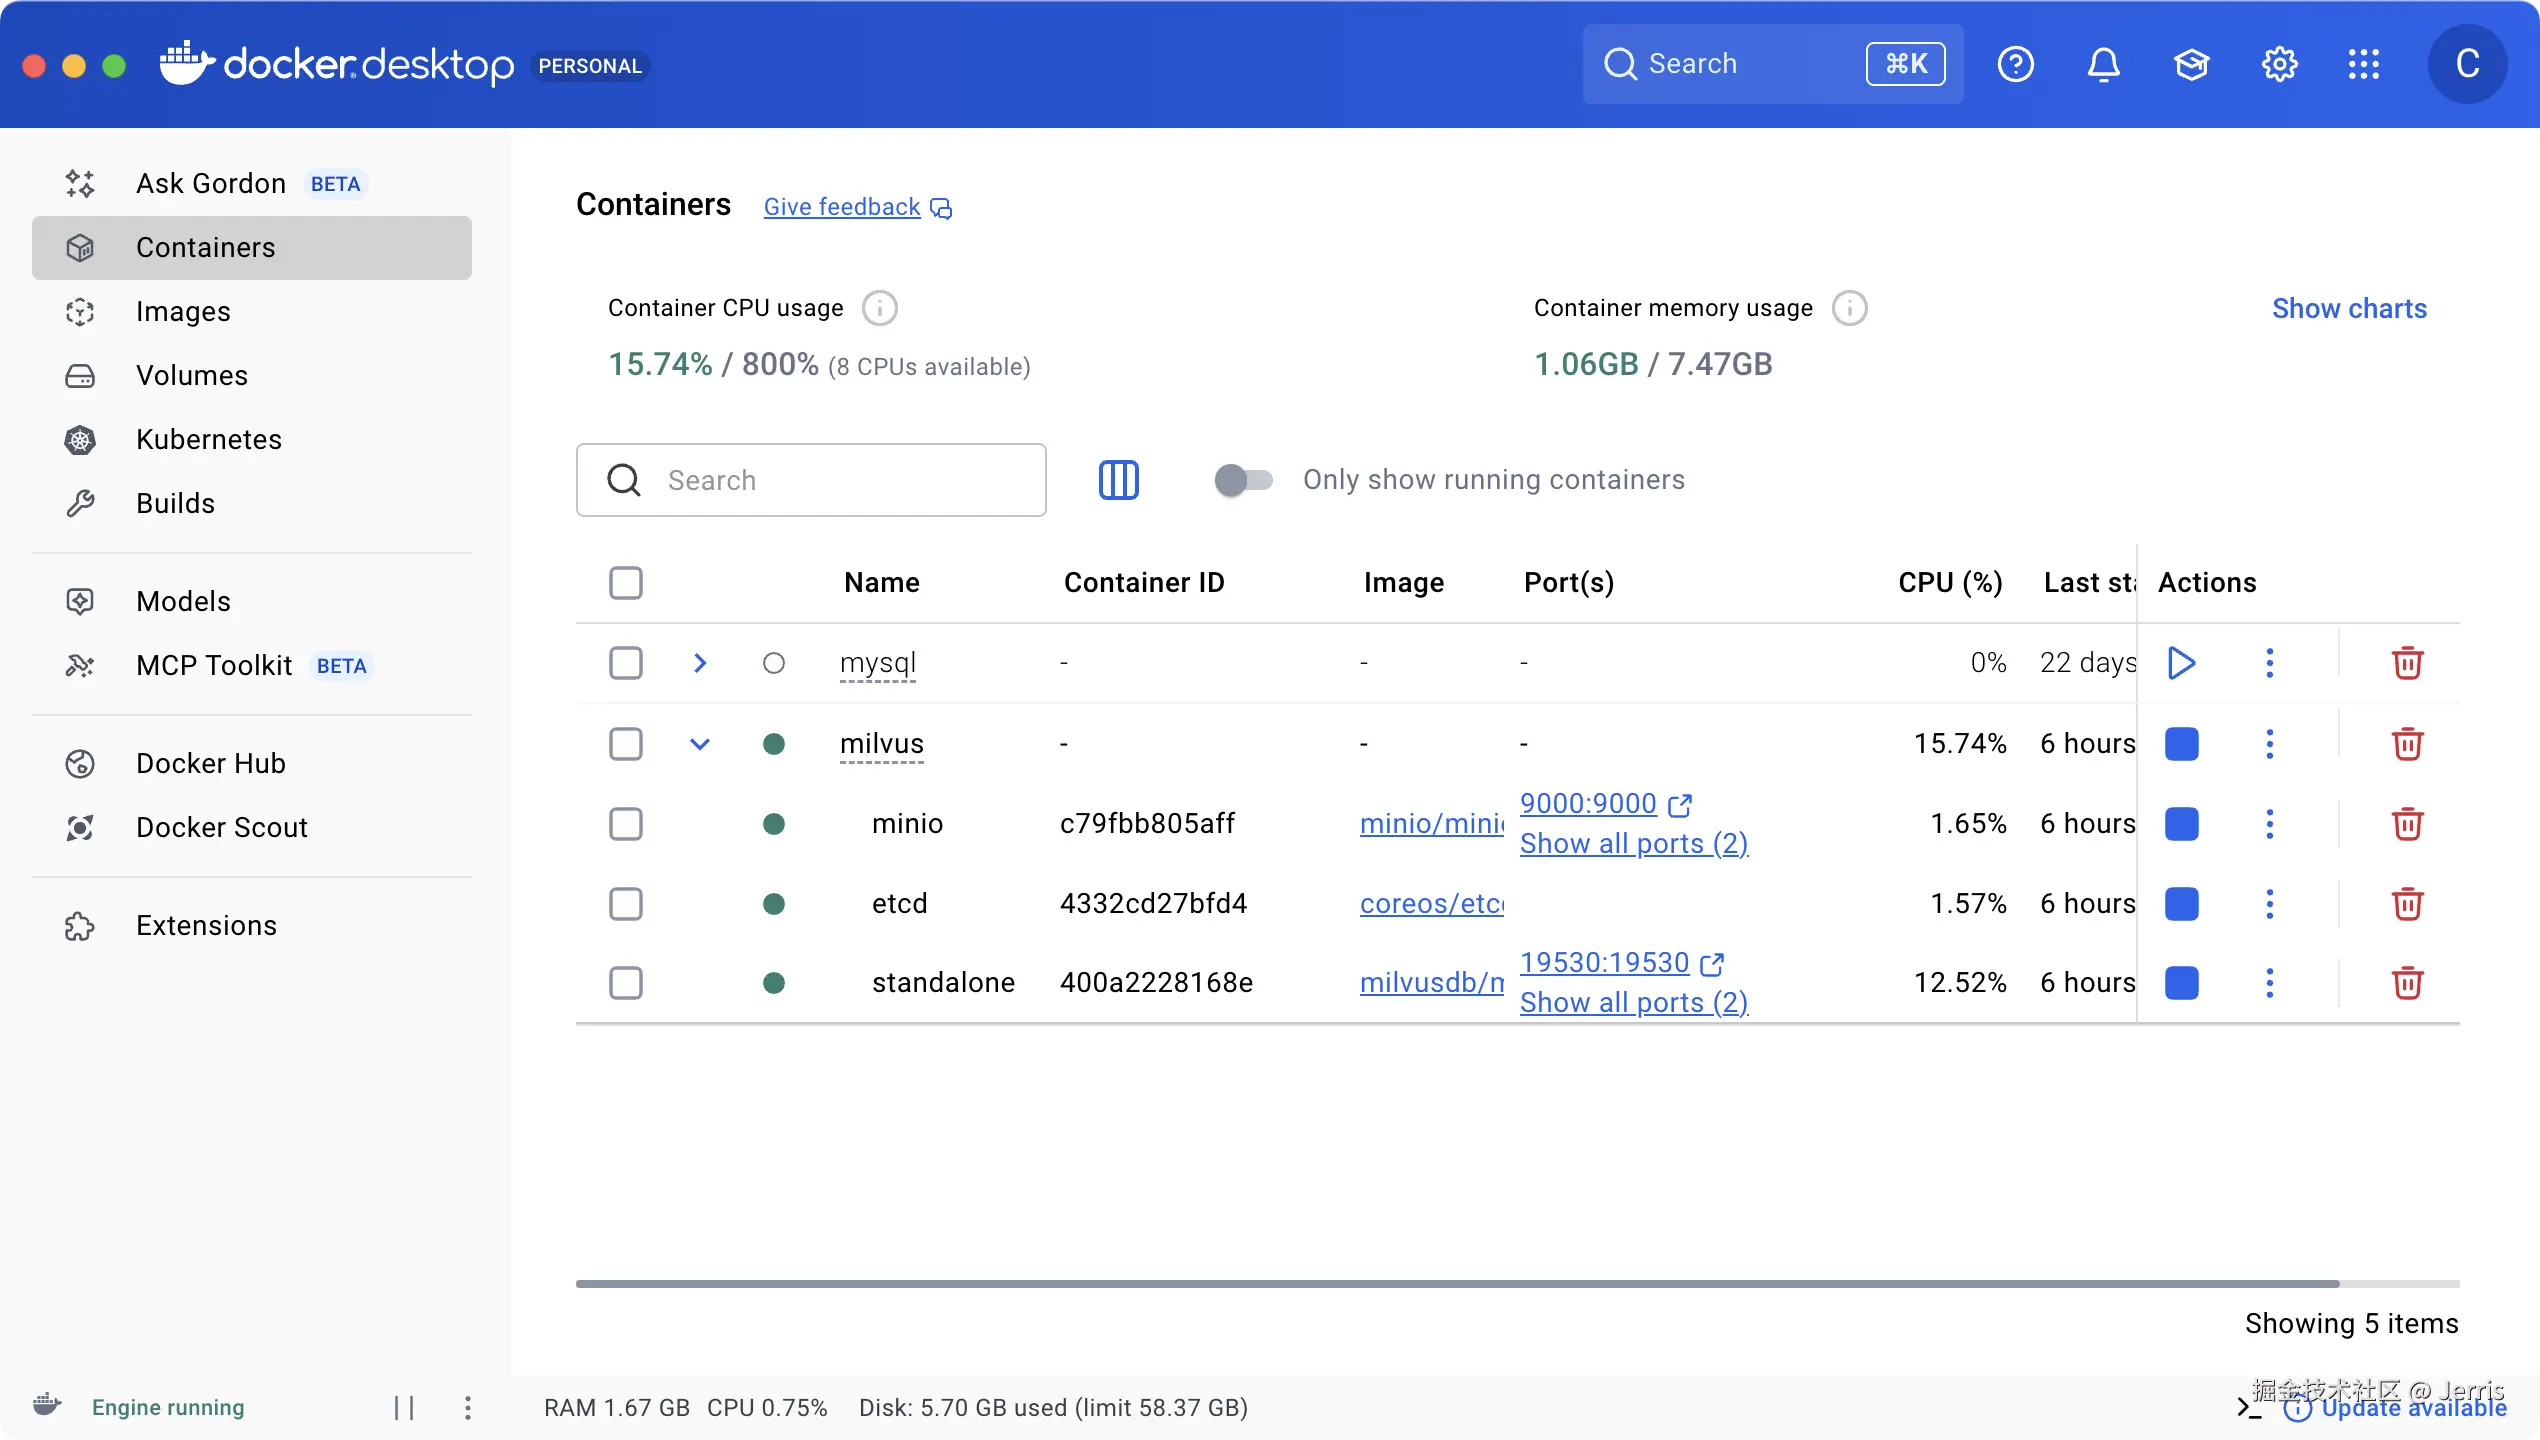Start the mysql container with play icon
Viewport: 2540px width, 1440px height.
click(x=2181, y=663)
